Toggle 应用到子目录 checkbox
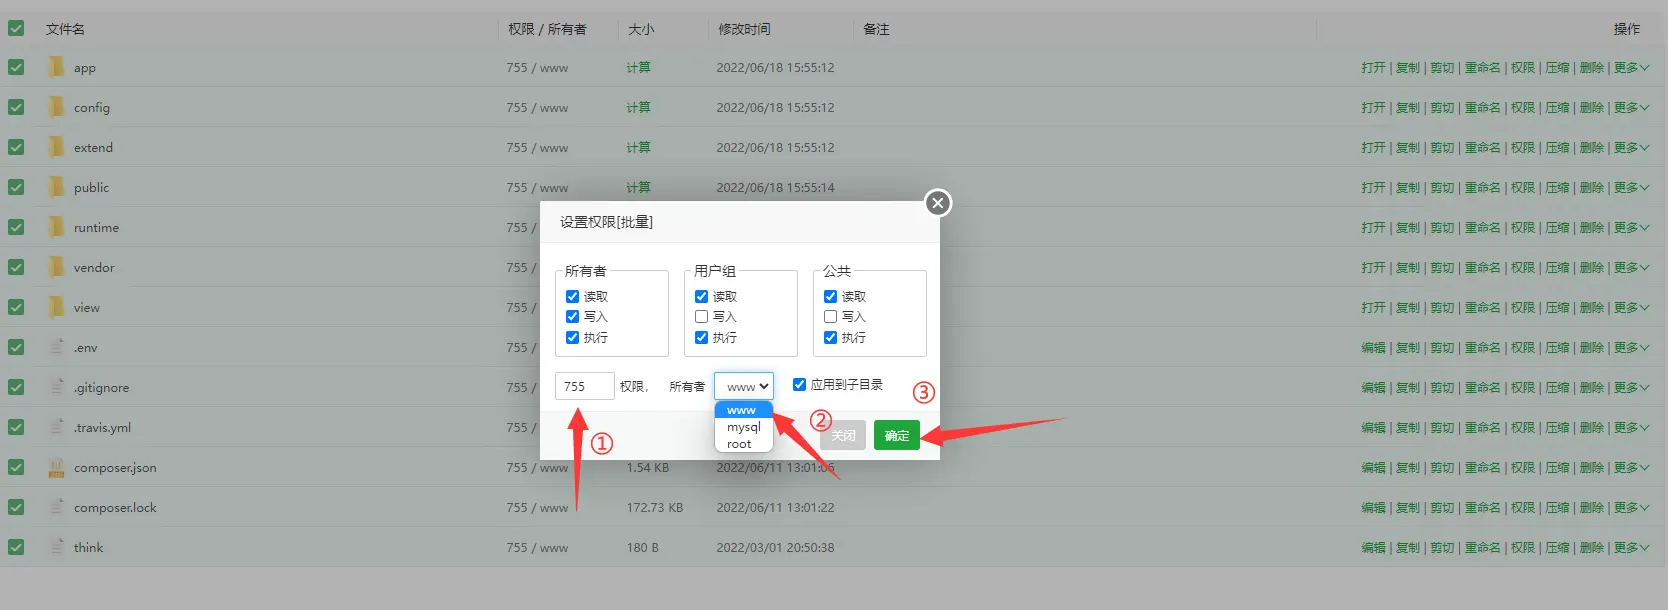Viewport: 1668px width, 610px height. coord(799,384)
